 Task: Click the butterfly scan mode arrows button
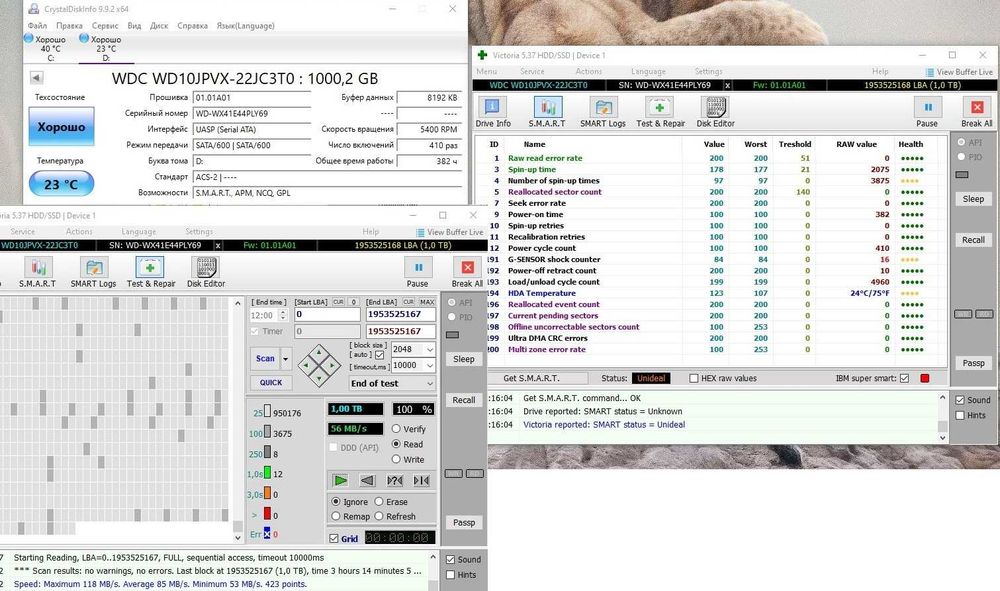point(422,480)
